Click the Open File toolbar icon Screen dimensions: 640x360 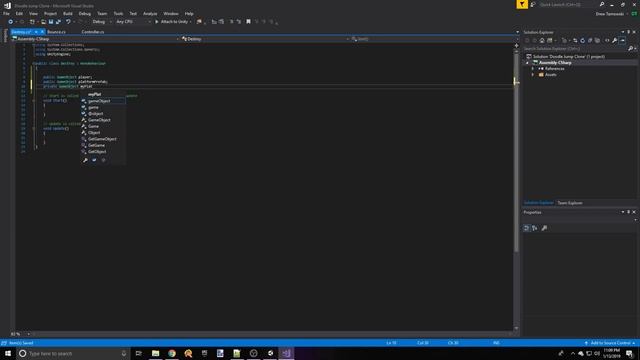click(x=43, y=22)
